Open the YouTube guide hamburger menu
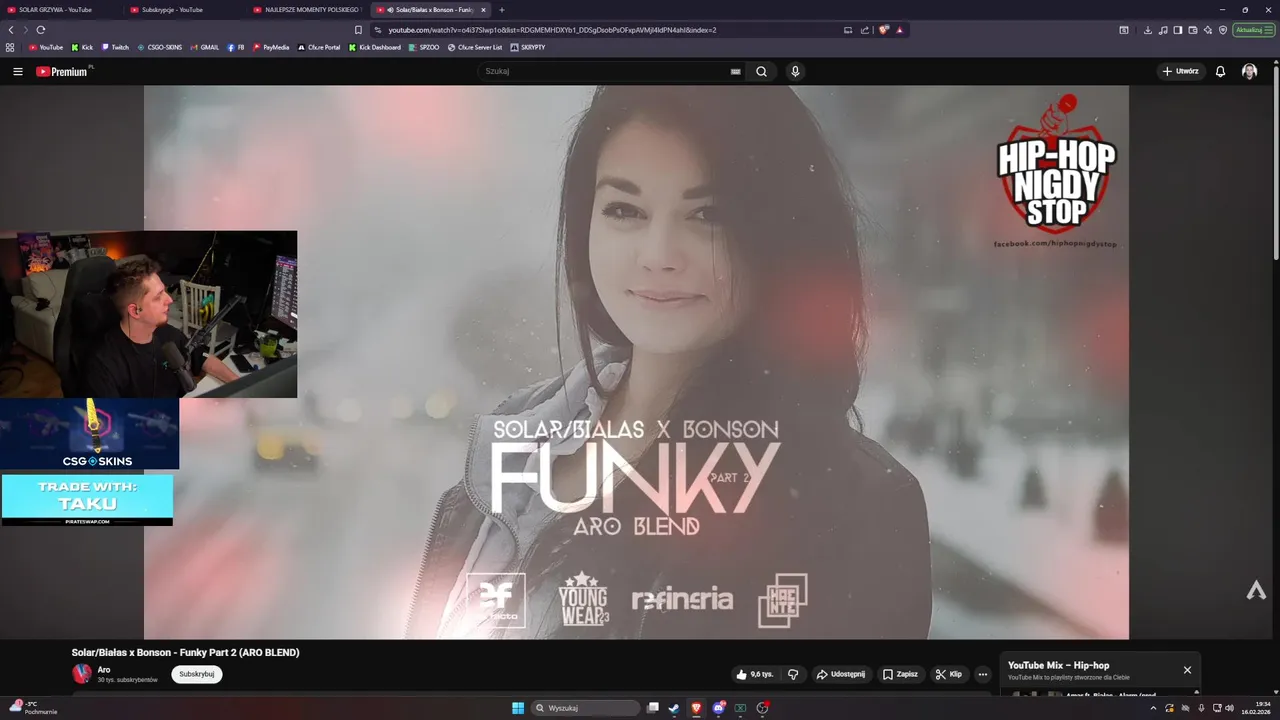The image size is (1280, 720). coord(17,71)
